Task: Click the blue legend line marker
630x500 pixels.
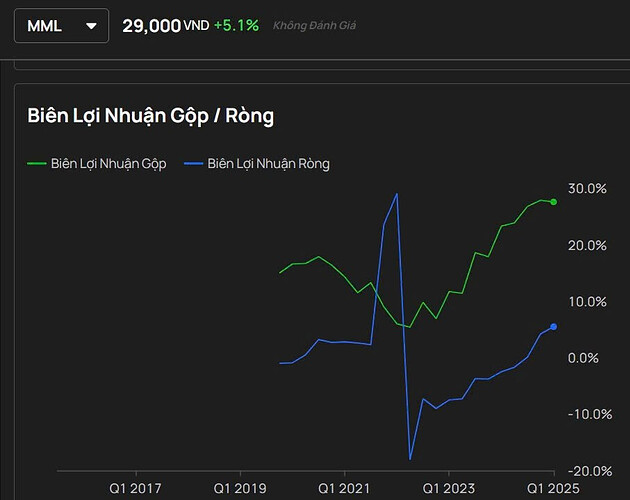Action: tap(193, 164)
